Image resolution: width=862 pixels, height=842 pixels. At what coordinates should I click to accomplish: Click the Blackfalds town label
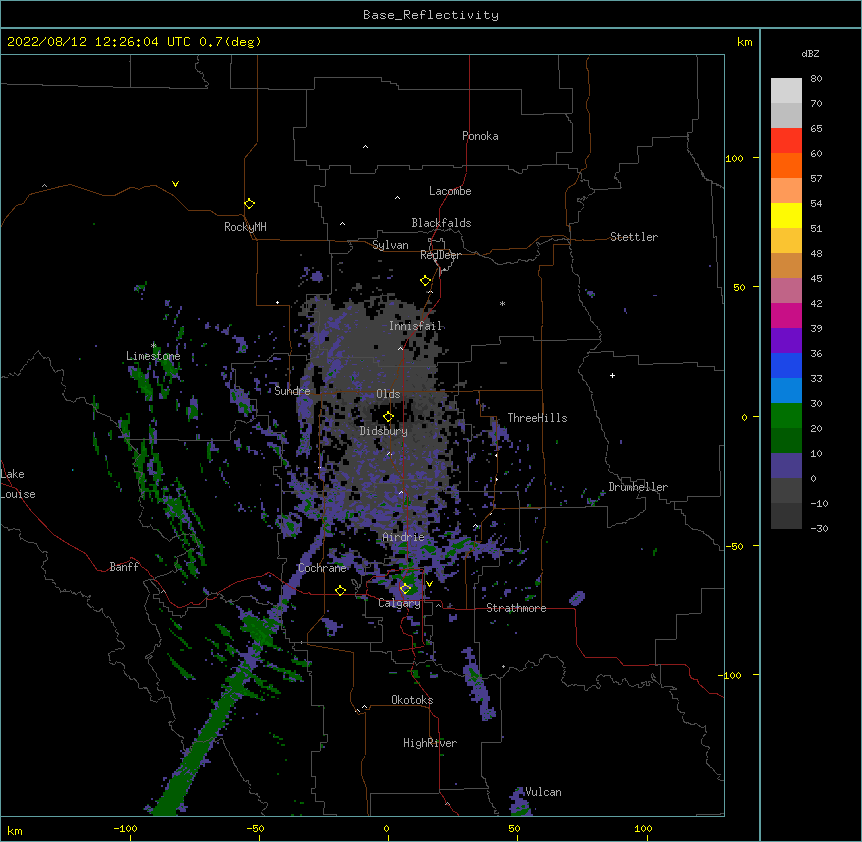441,223
